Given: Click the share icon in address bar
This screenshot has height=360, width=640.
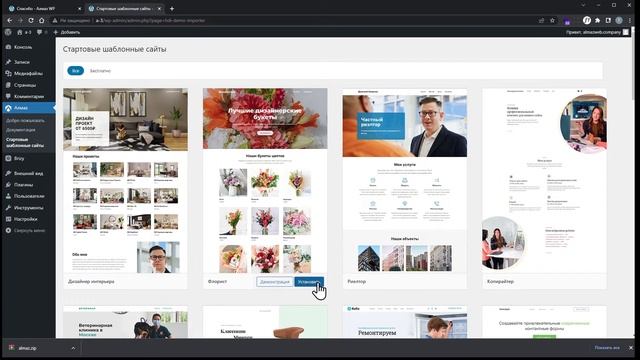Looking at the screenshot, I should (x=541, y=20).
